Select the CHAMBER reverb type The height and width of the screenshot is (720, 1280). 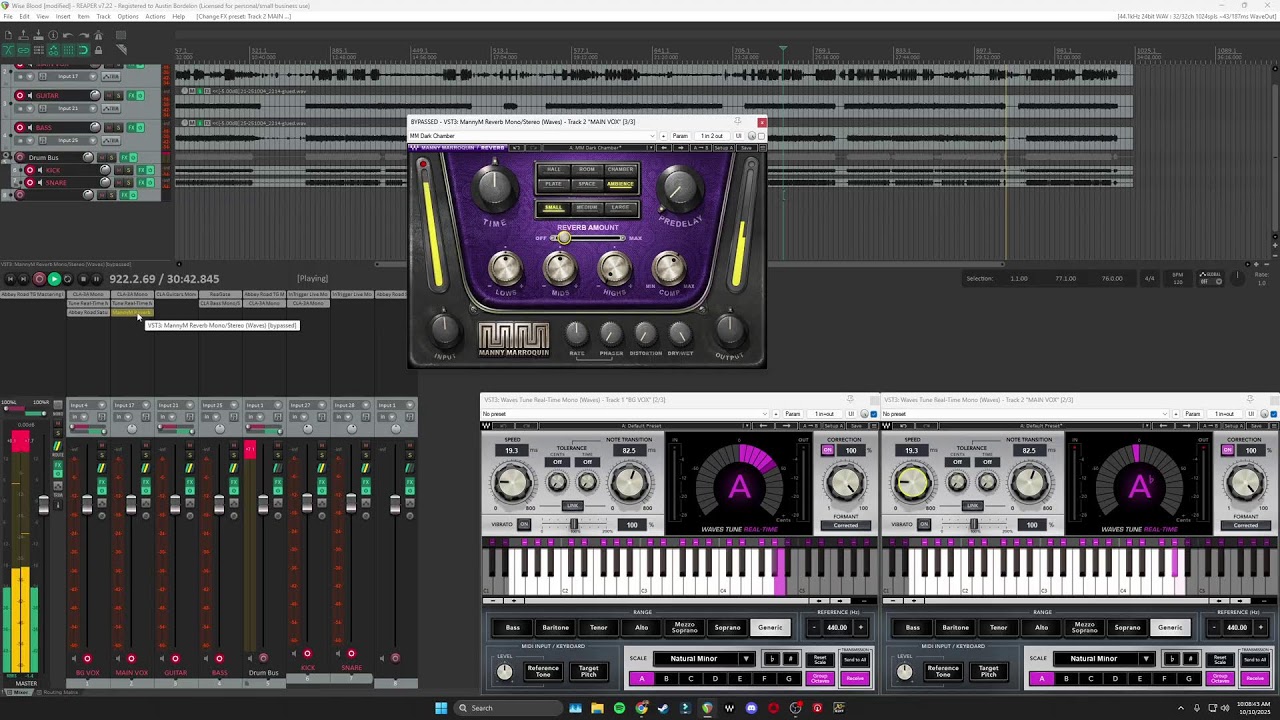(621, 170)
